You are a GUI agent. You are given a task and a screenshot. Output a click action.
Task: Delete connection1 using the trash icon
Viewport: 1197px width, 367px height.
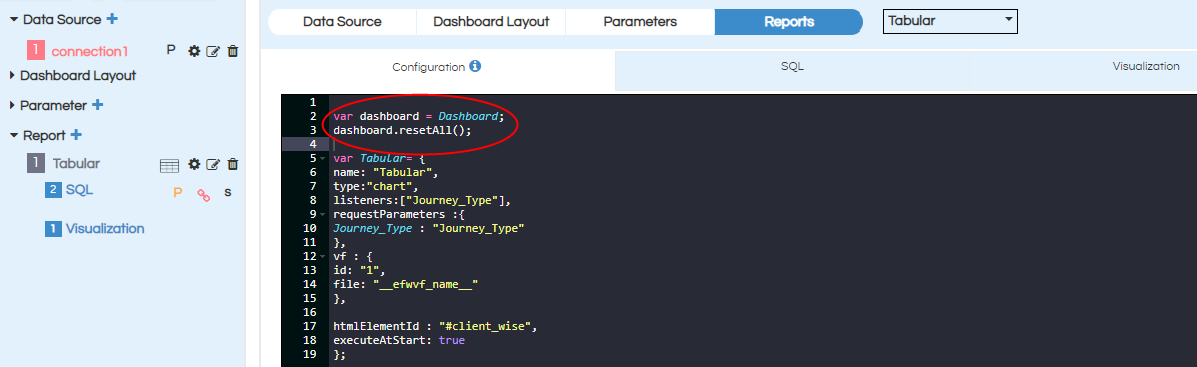[x=233, y=51]
